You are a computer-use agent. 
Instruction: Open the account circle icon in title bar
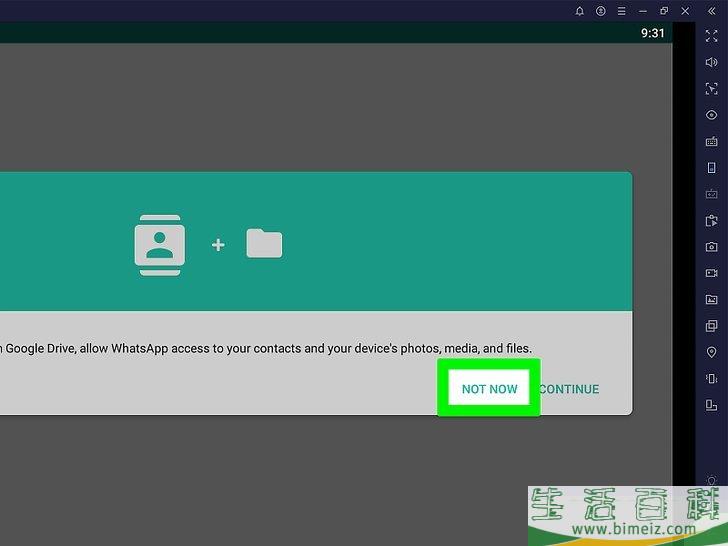tap(600, 11)
